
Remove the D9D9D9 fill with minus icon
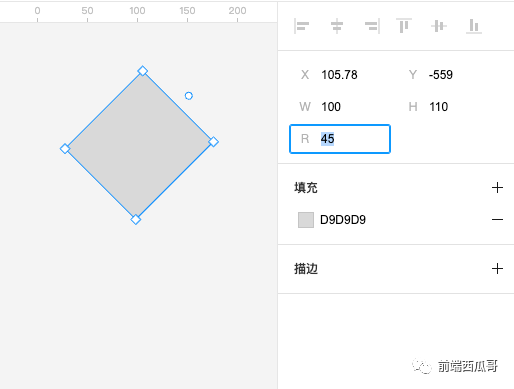tap(497, 220)
